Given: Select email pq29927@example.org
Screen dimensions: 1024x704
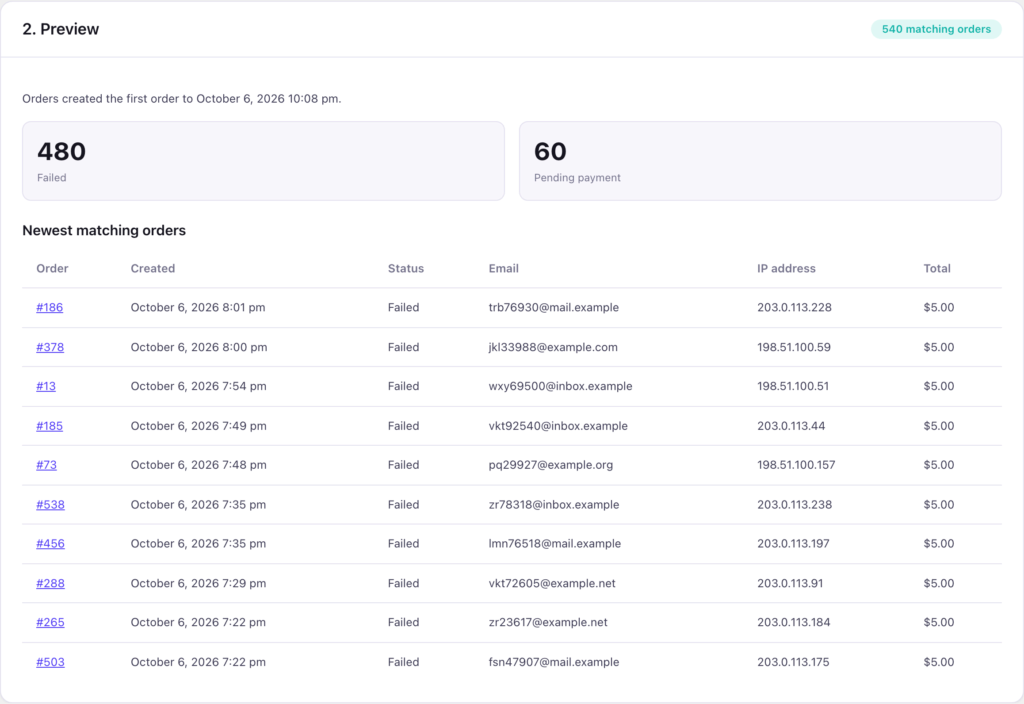Looking at the screenshot, I should click(x=551, y=465).
